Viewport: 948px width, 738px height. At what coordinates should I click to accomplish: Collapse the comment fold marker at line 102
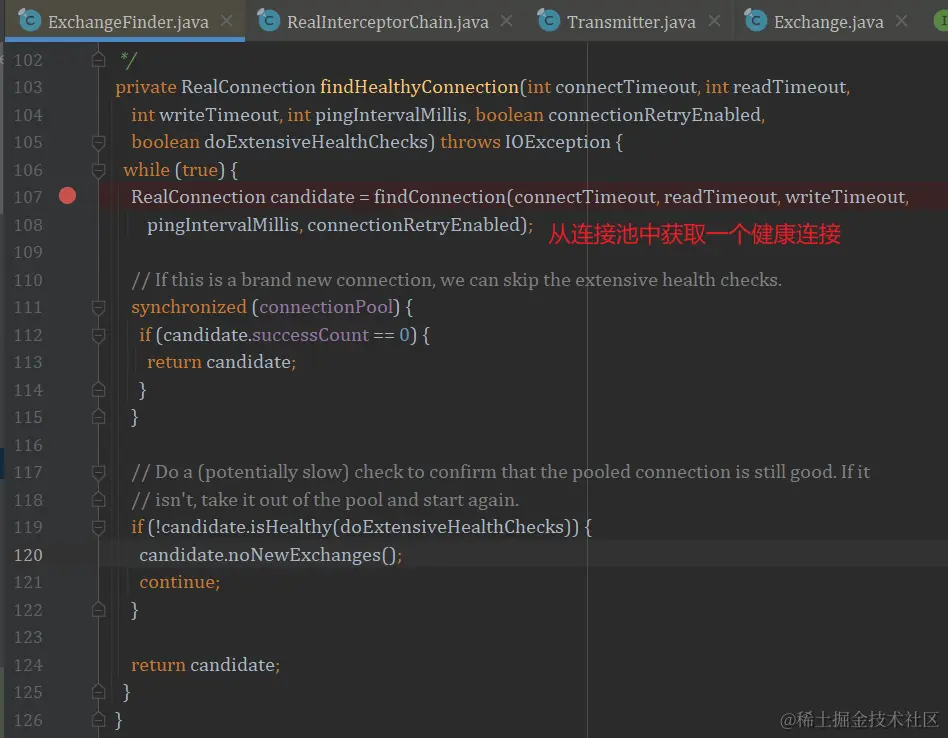98,60
